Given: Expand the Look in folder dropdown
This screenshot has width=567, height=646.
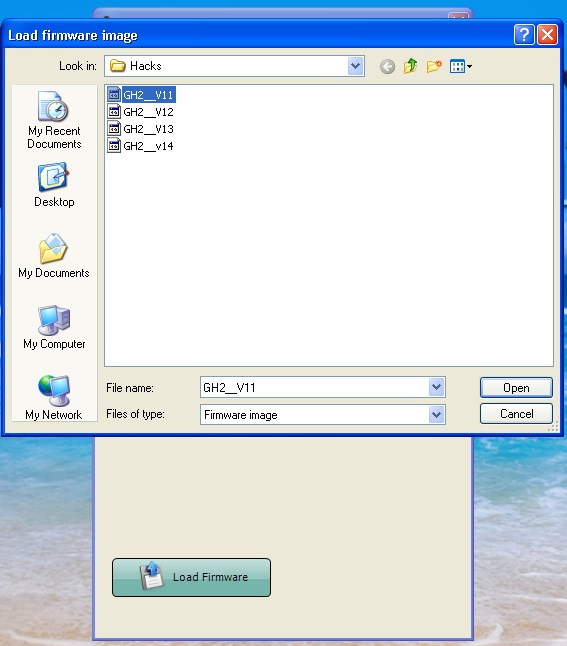Looking at the screenshot, I should coord(355,66).
